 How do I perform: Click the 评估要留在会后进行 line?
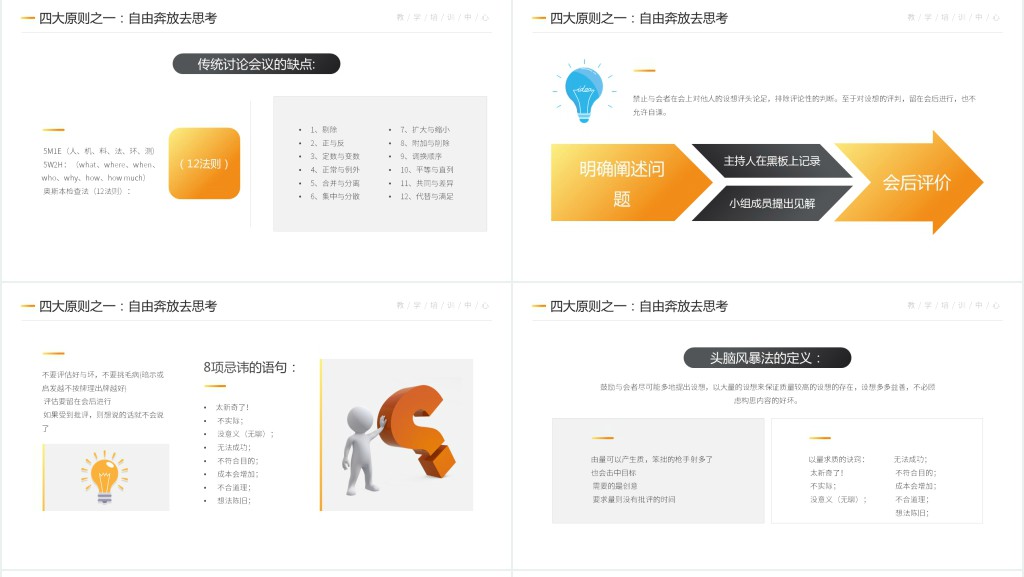click(x=77, y=401)
